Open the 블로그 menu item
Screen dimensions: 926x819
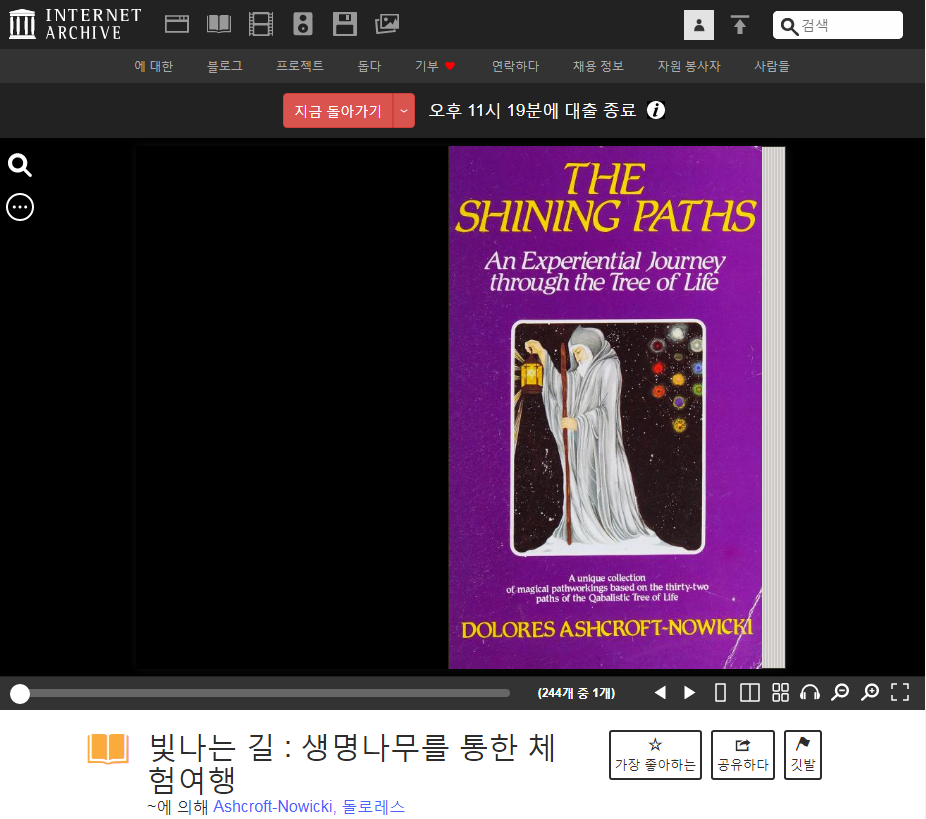(224, 66)
